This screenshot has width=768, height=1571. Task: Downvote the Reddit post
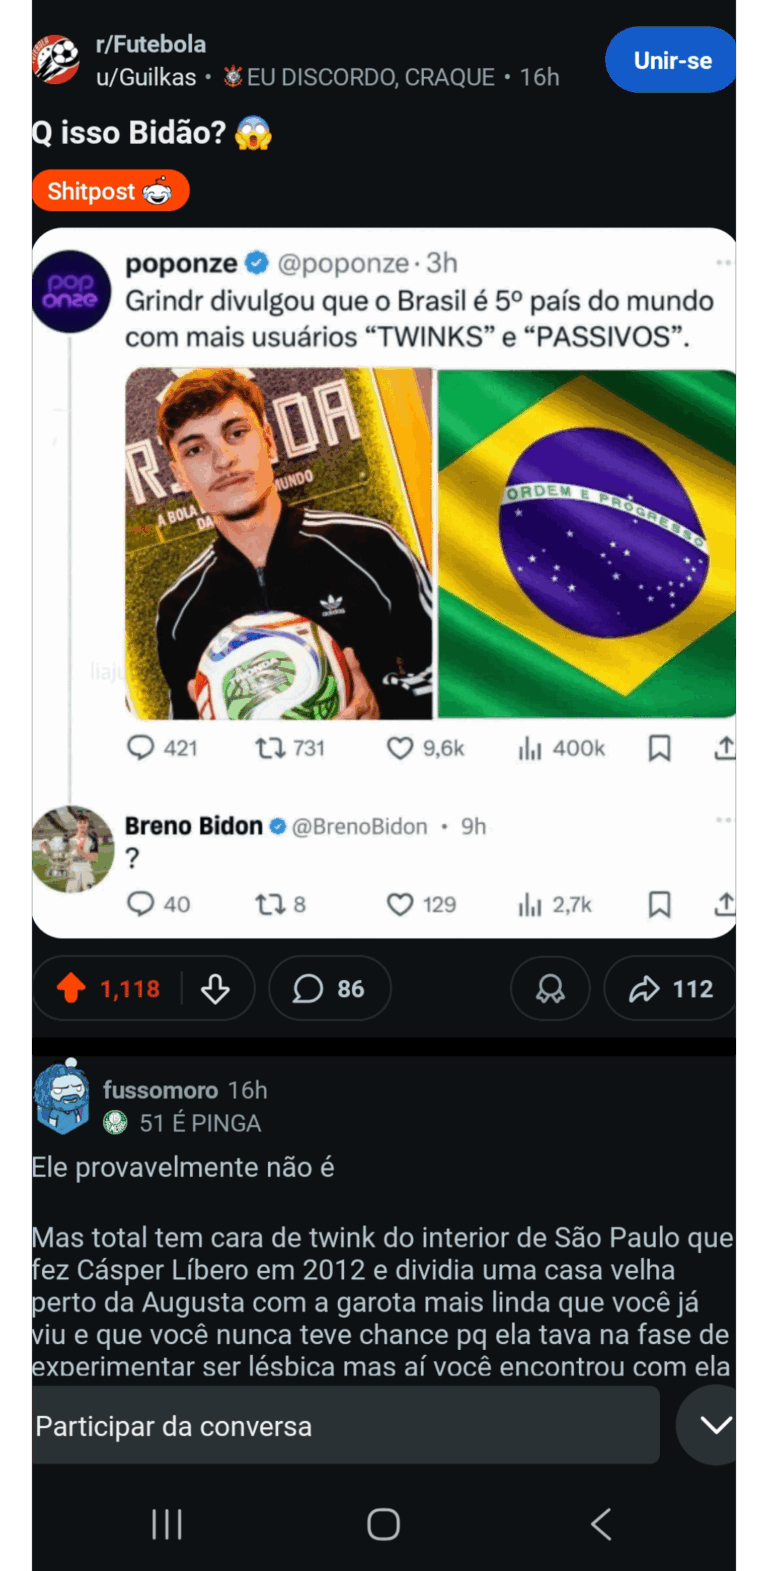[216, 989]
